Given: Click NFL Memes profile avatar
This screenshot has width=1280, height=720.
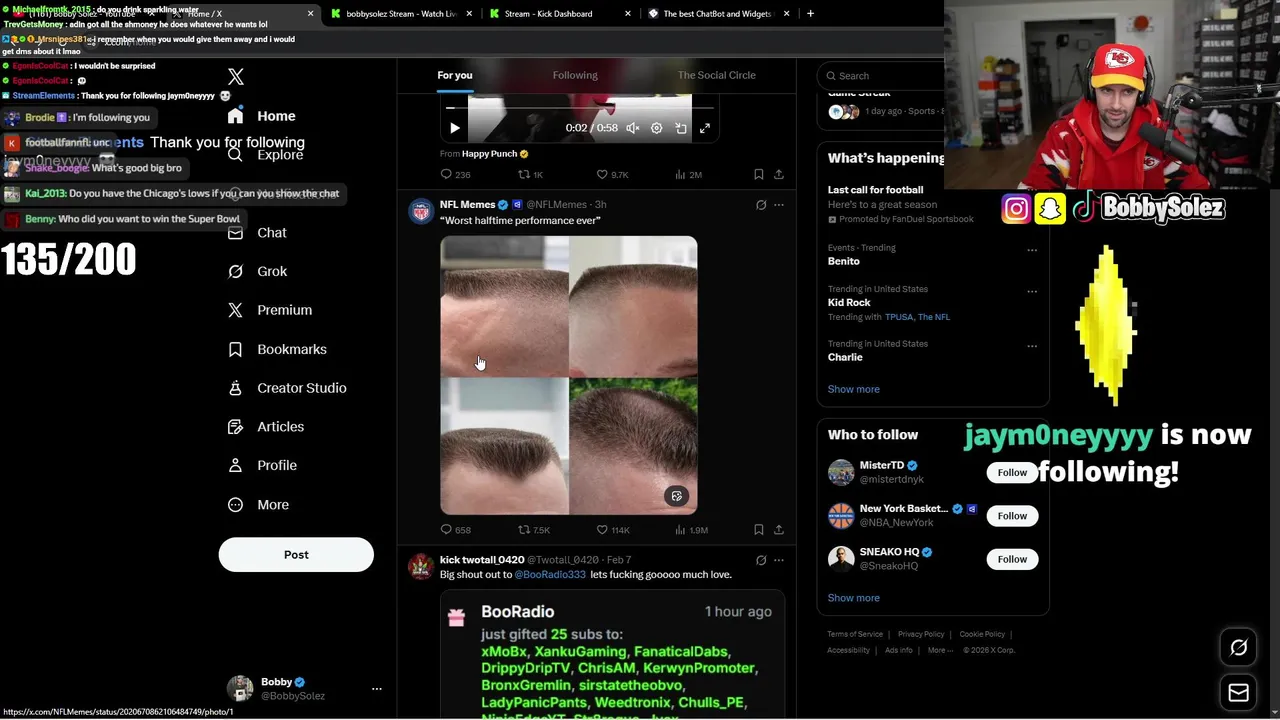Looking at the screenshot, I should (x=421, y=211).
